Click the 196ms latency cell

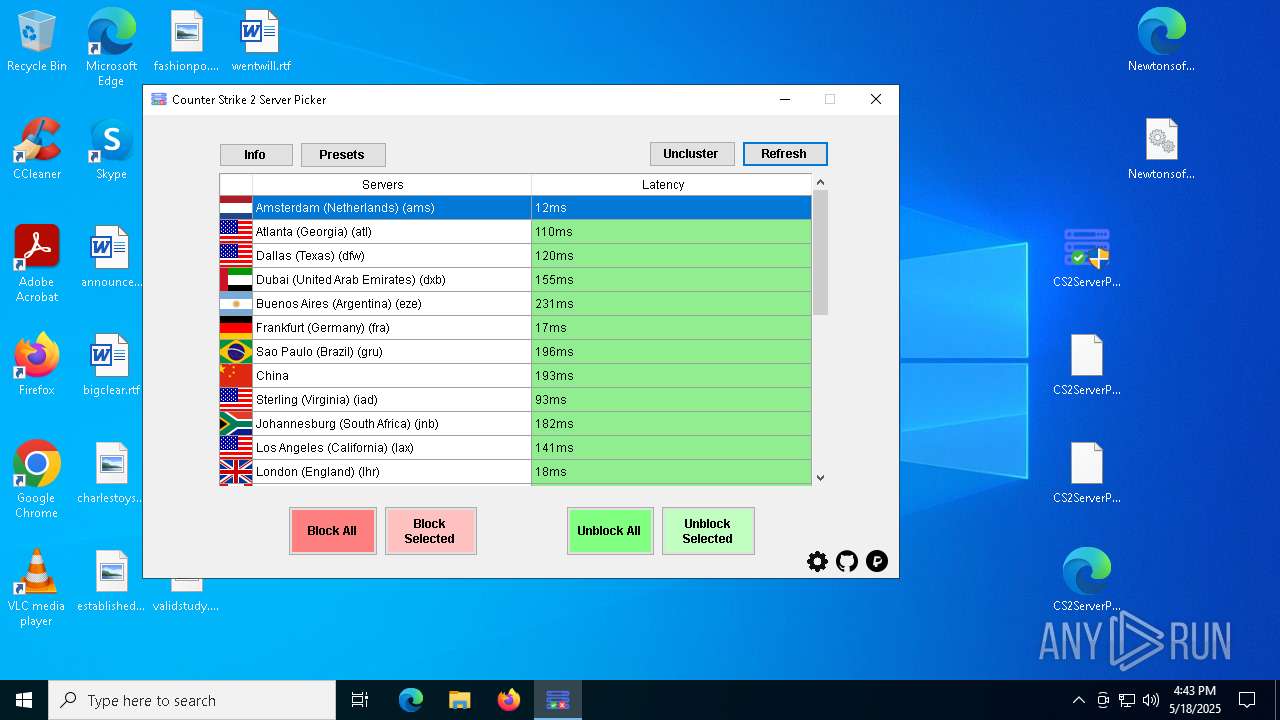(671, 352)
